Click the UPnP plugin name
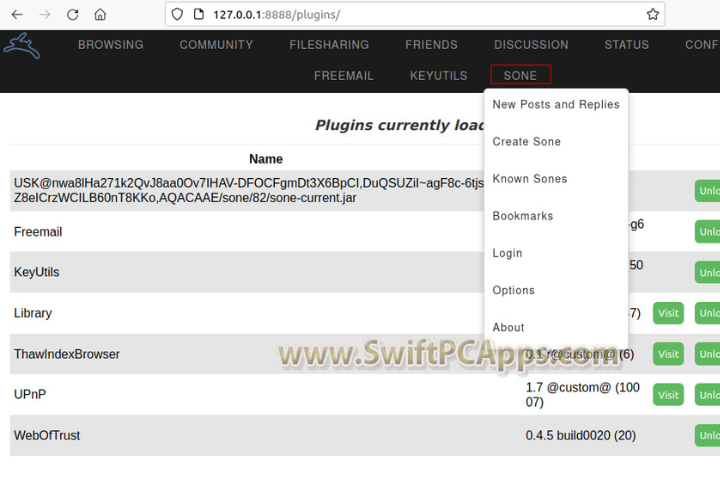 point(30,395)
